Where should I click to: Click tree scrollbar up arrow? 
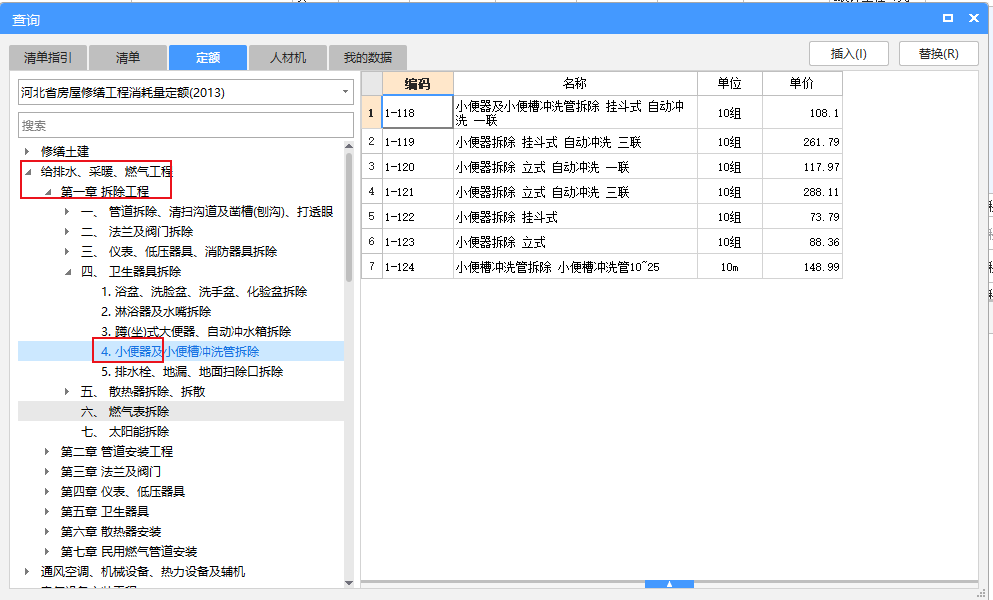(349, 146)
